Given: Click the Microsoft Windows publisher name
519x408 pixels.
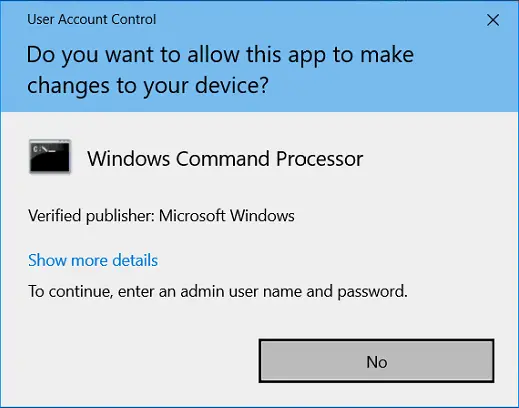Looking at the screenshot, I should pyautogui.click(x=227, y=215).
